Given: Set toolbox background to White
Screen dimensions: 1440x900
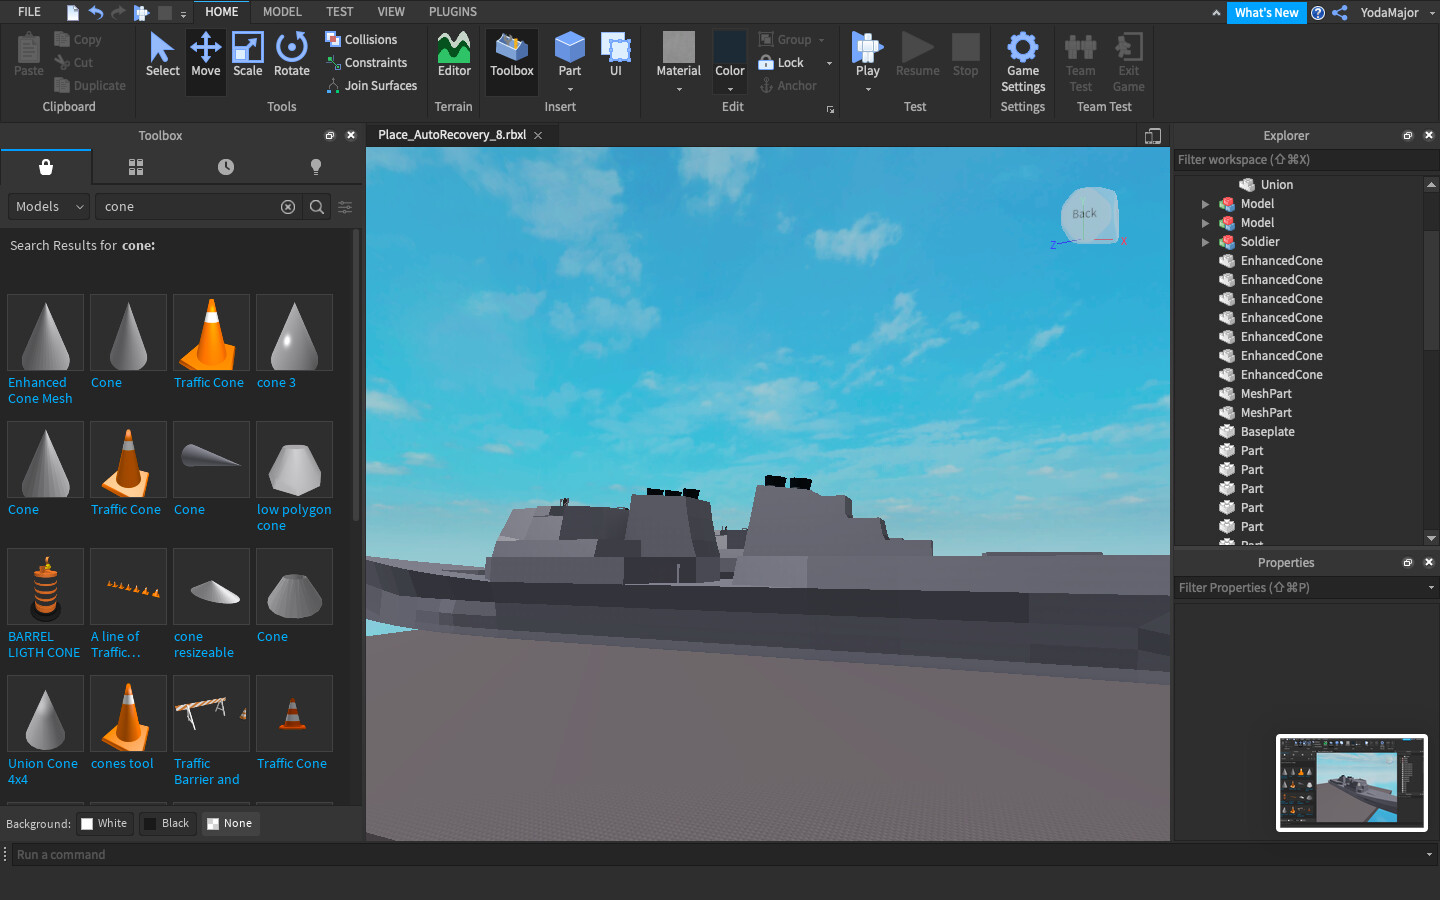Looking at the screenshot, I should coord(105,824).
